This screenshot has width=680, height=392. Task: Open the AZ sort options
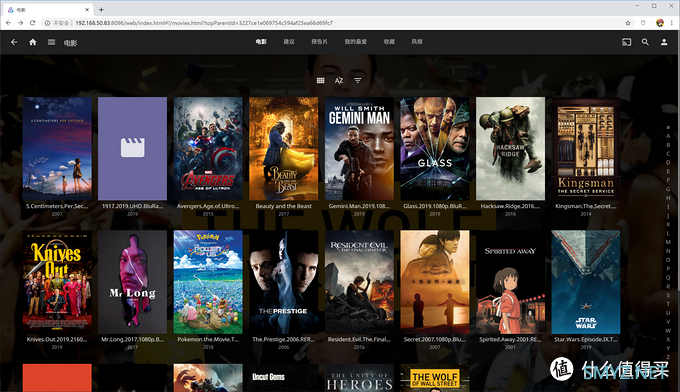coord(339,80)
